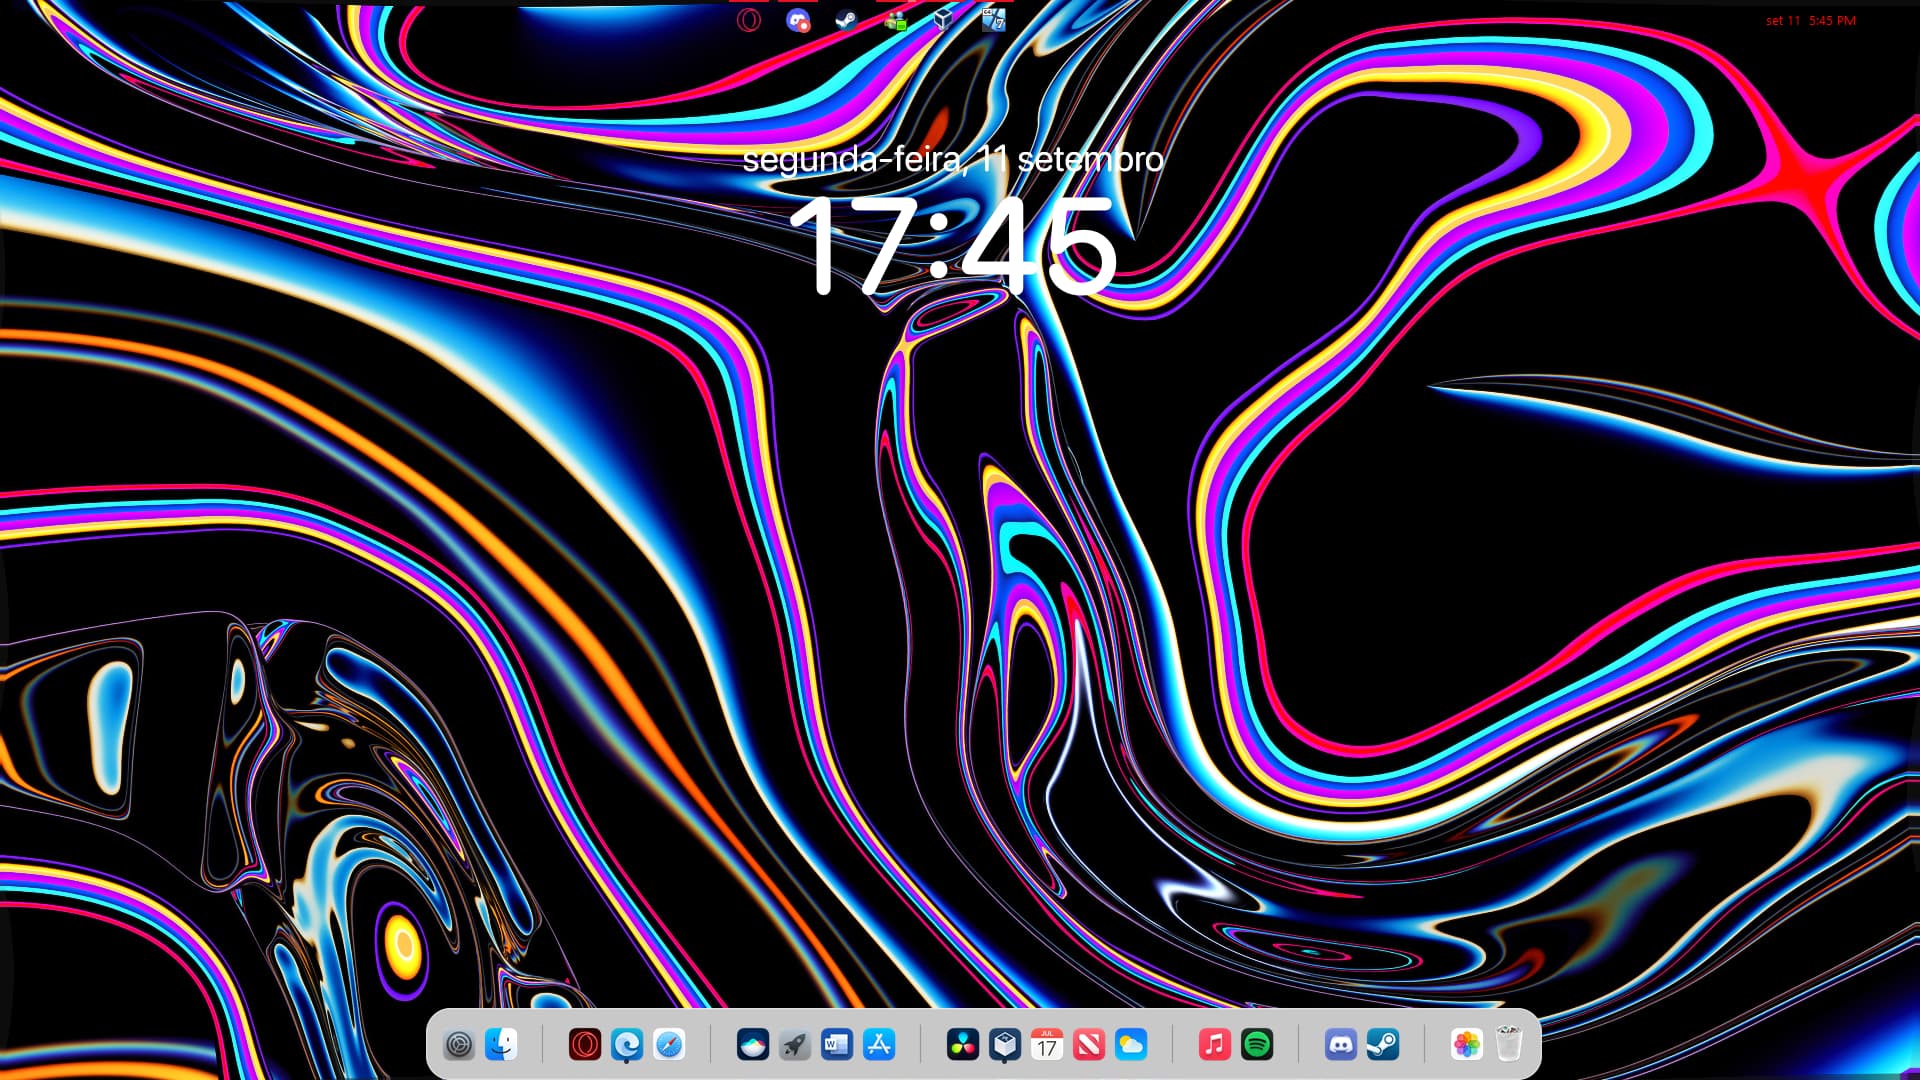The image size is (1920, 1080).
Task: Launch Spotify from the dock
Action: 1257,1045
